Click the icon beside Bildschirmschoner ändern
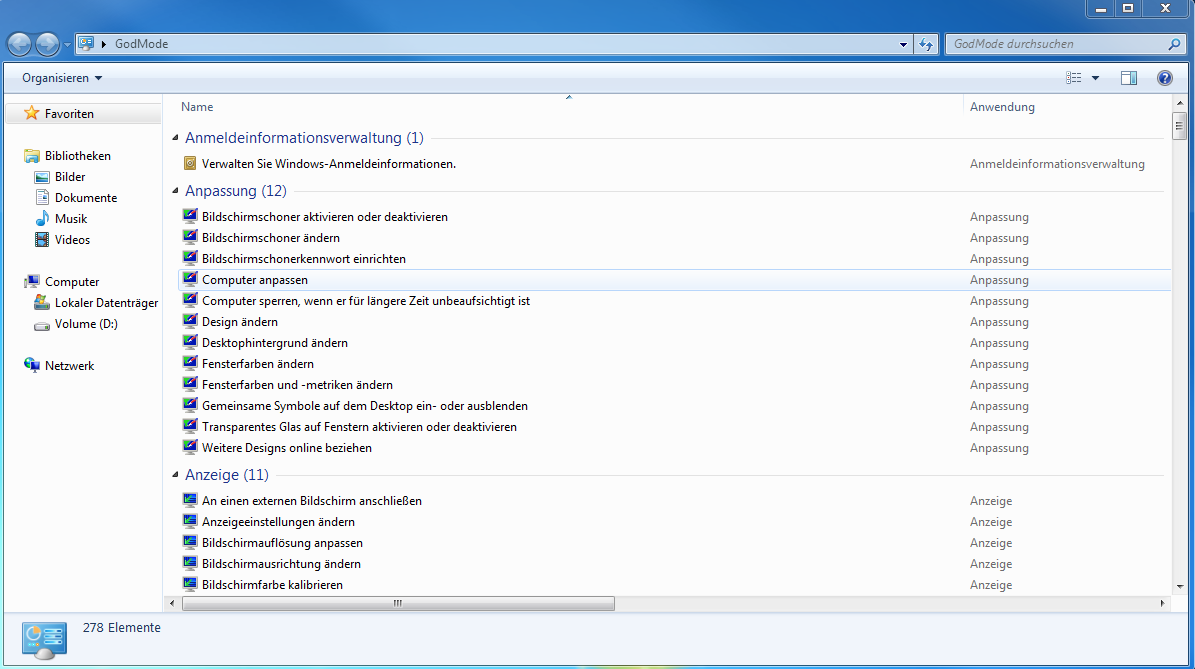The image size is (1195, 669). [x=190, y=237]
